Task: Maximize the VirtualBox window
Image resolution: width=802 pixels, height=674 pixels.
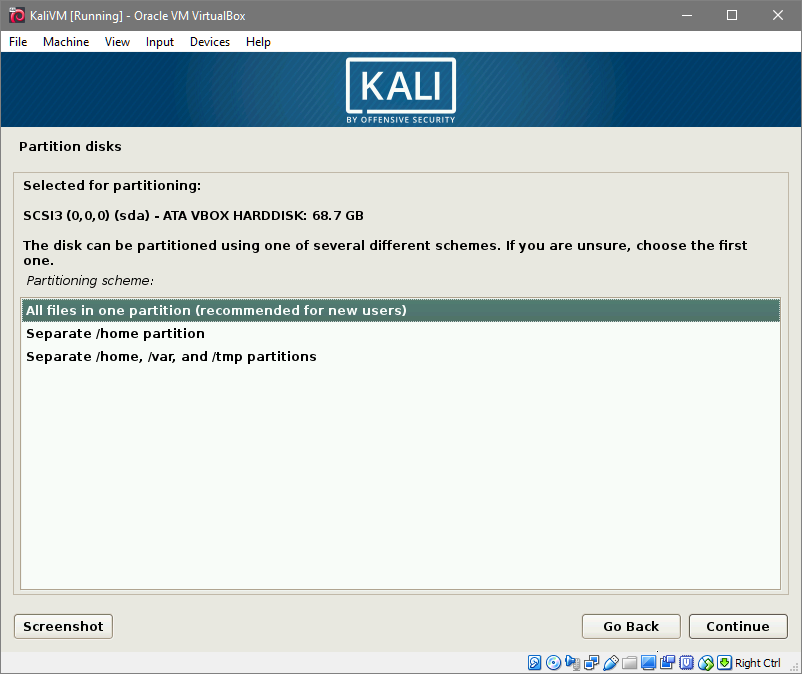Action: (732, 15)
